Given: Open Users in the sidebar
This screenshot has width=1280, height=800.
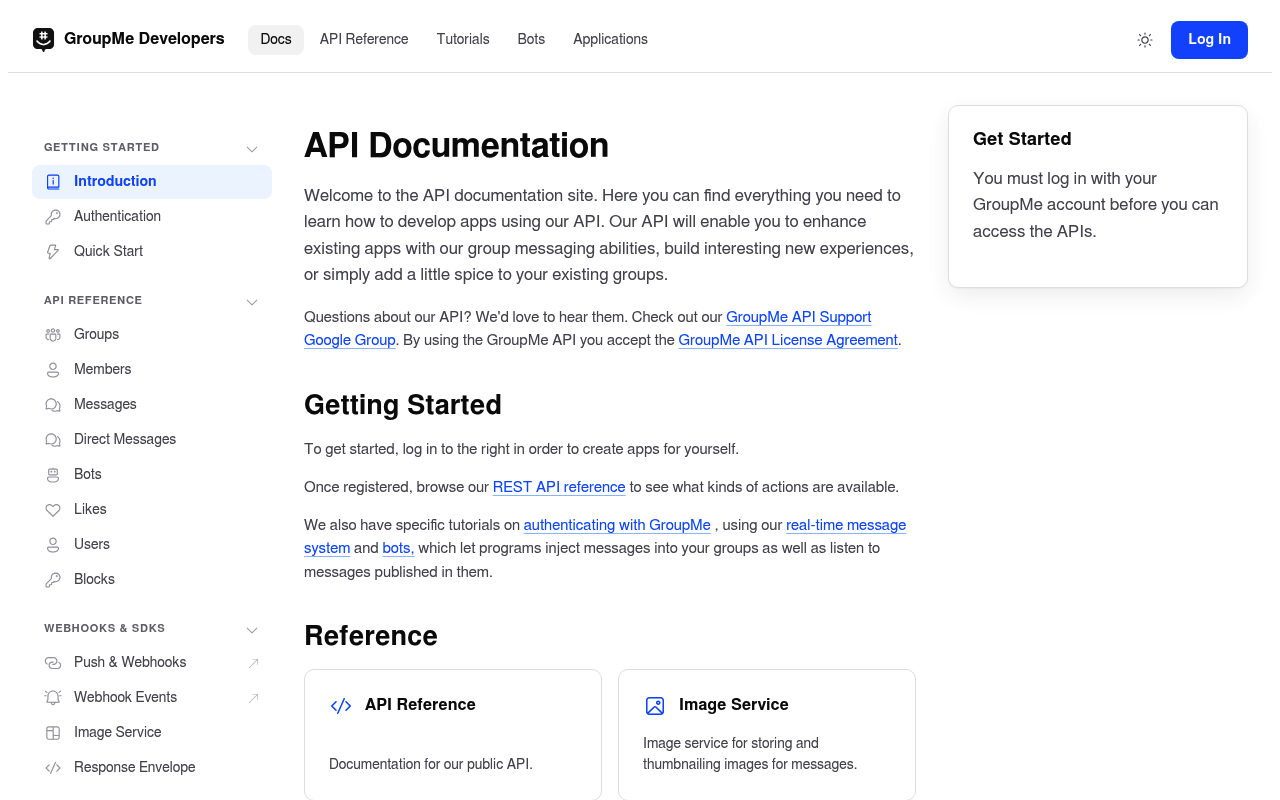Looking at the screenshot, I should click(x=152, y=544).
